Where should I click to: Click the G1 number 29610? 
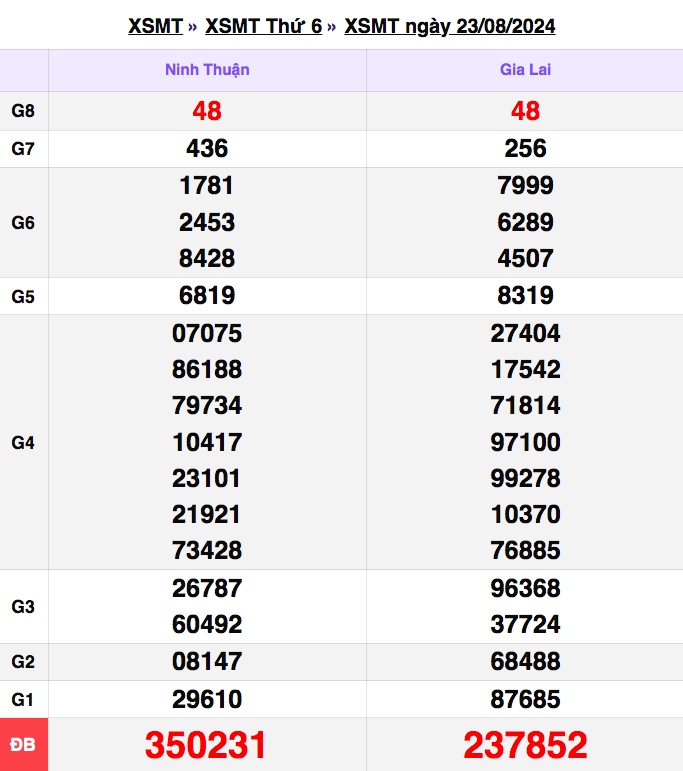click(207, 699)
